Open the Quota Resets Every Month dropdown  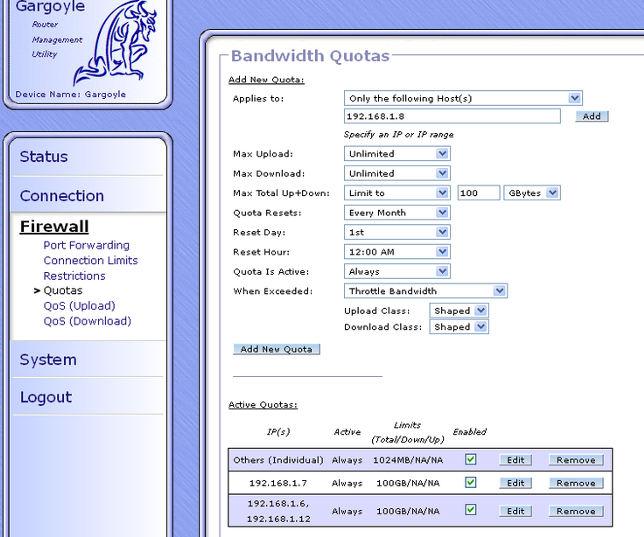coord(397,213)
